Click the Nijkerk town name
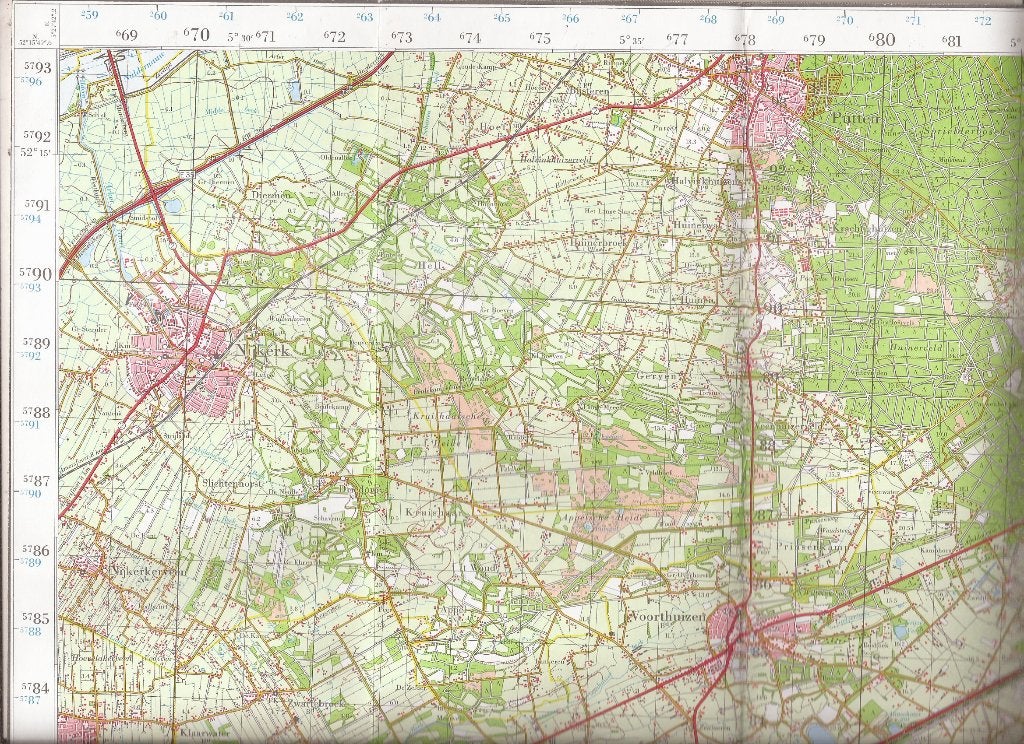 [x=261, y=350]
